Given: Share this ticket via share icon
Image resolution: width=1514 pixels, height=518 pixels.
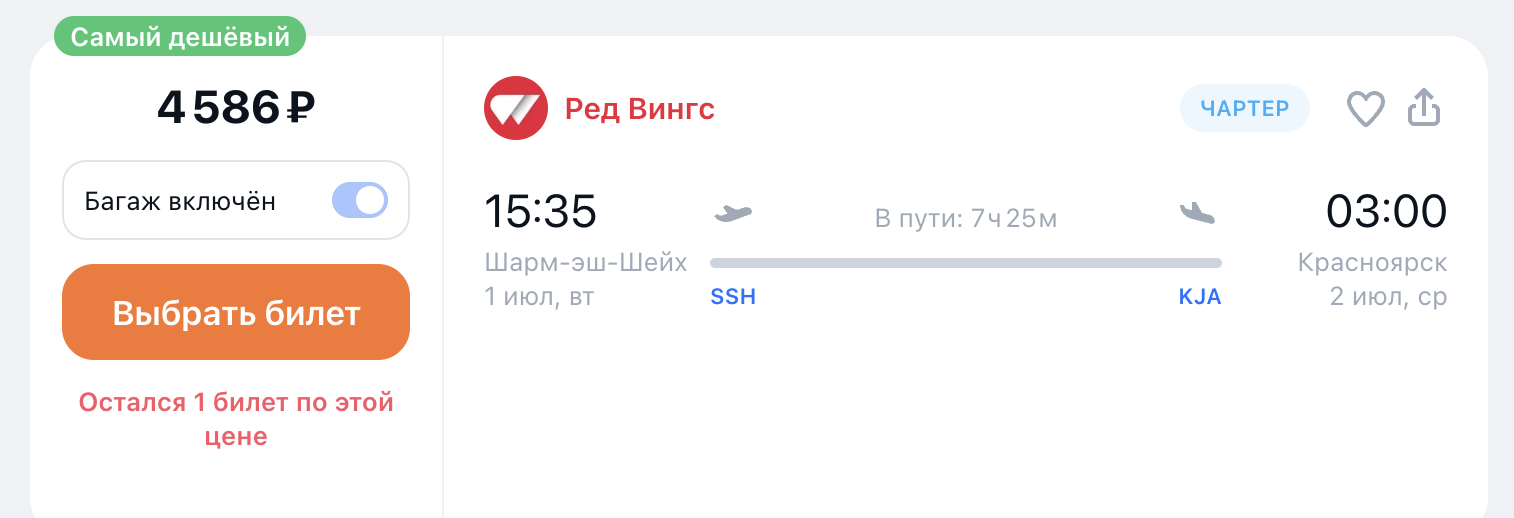Looking at the screenshot, I should pyautogui.click(x=1424, y=107).
